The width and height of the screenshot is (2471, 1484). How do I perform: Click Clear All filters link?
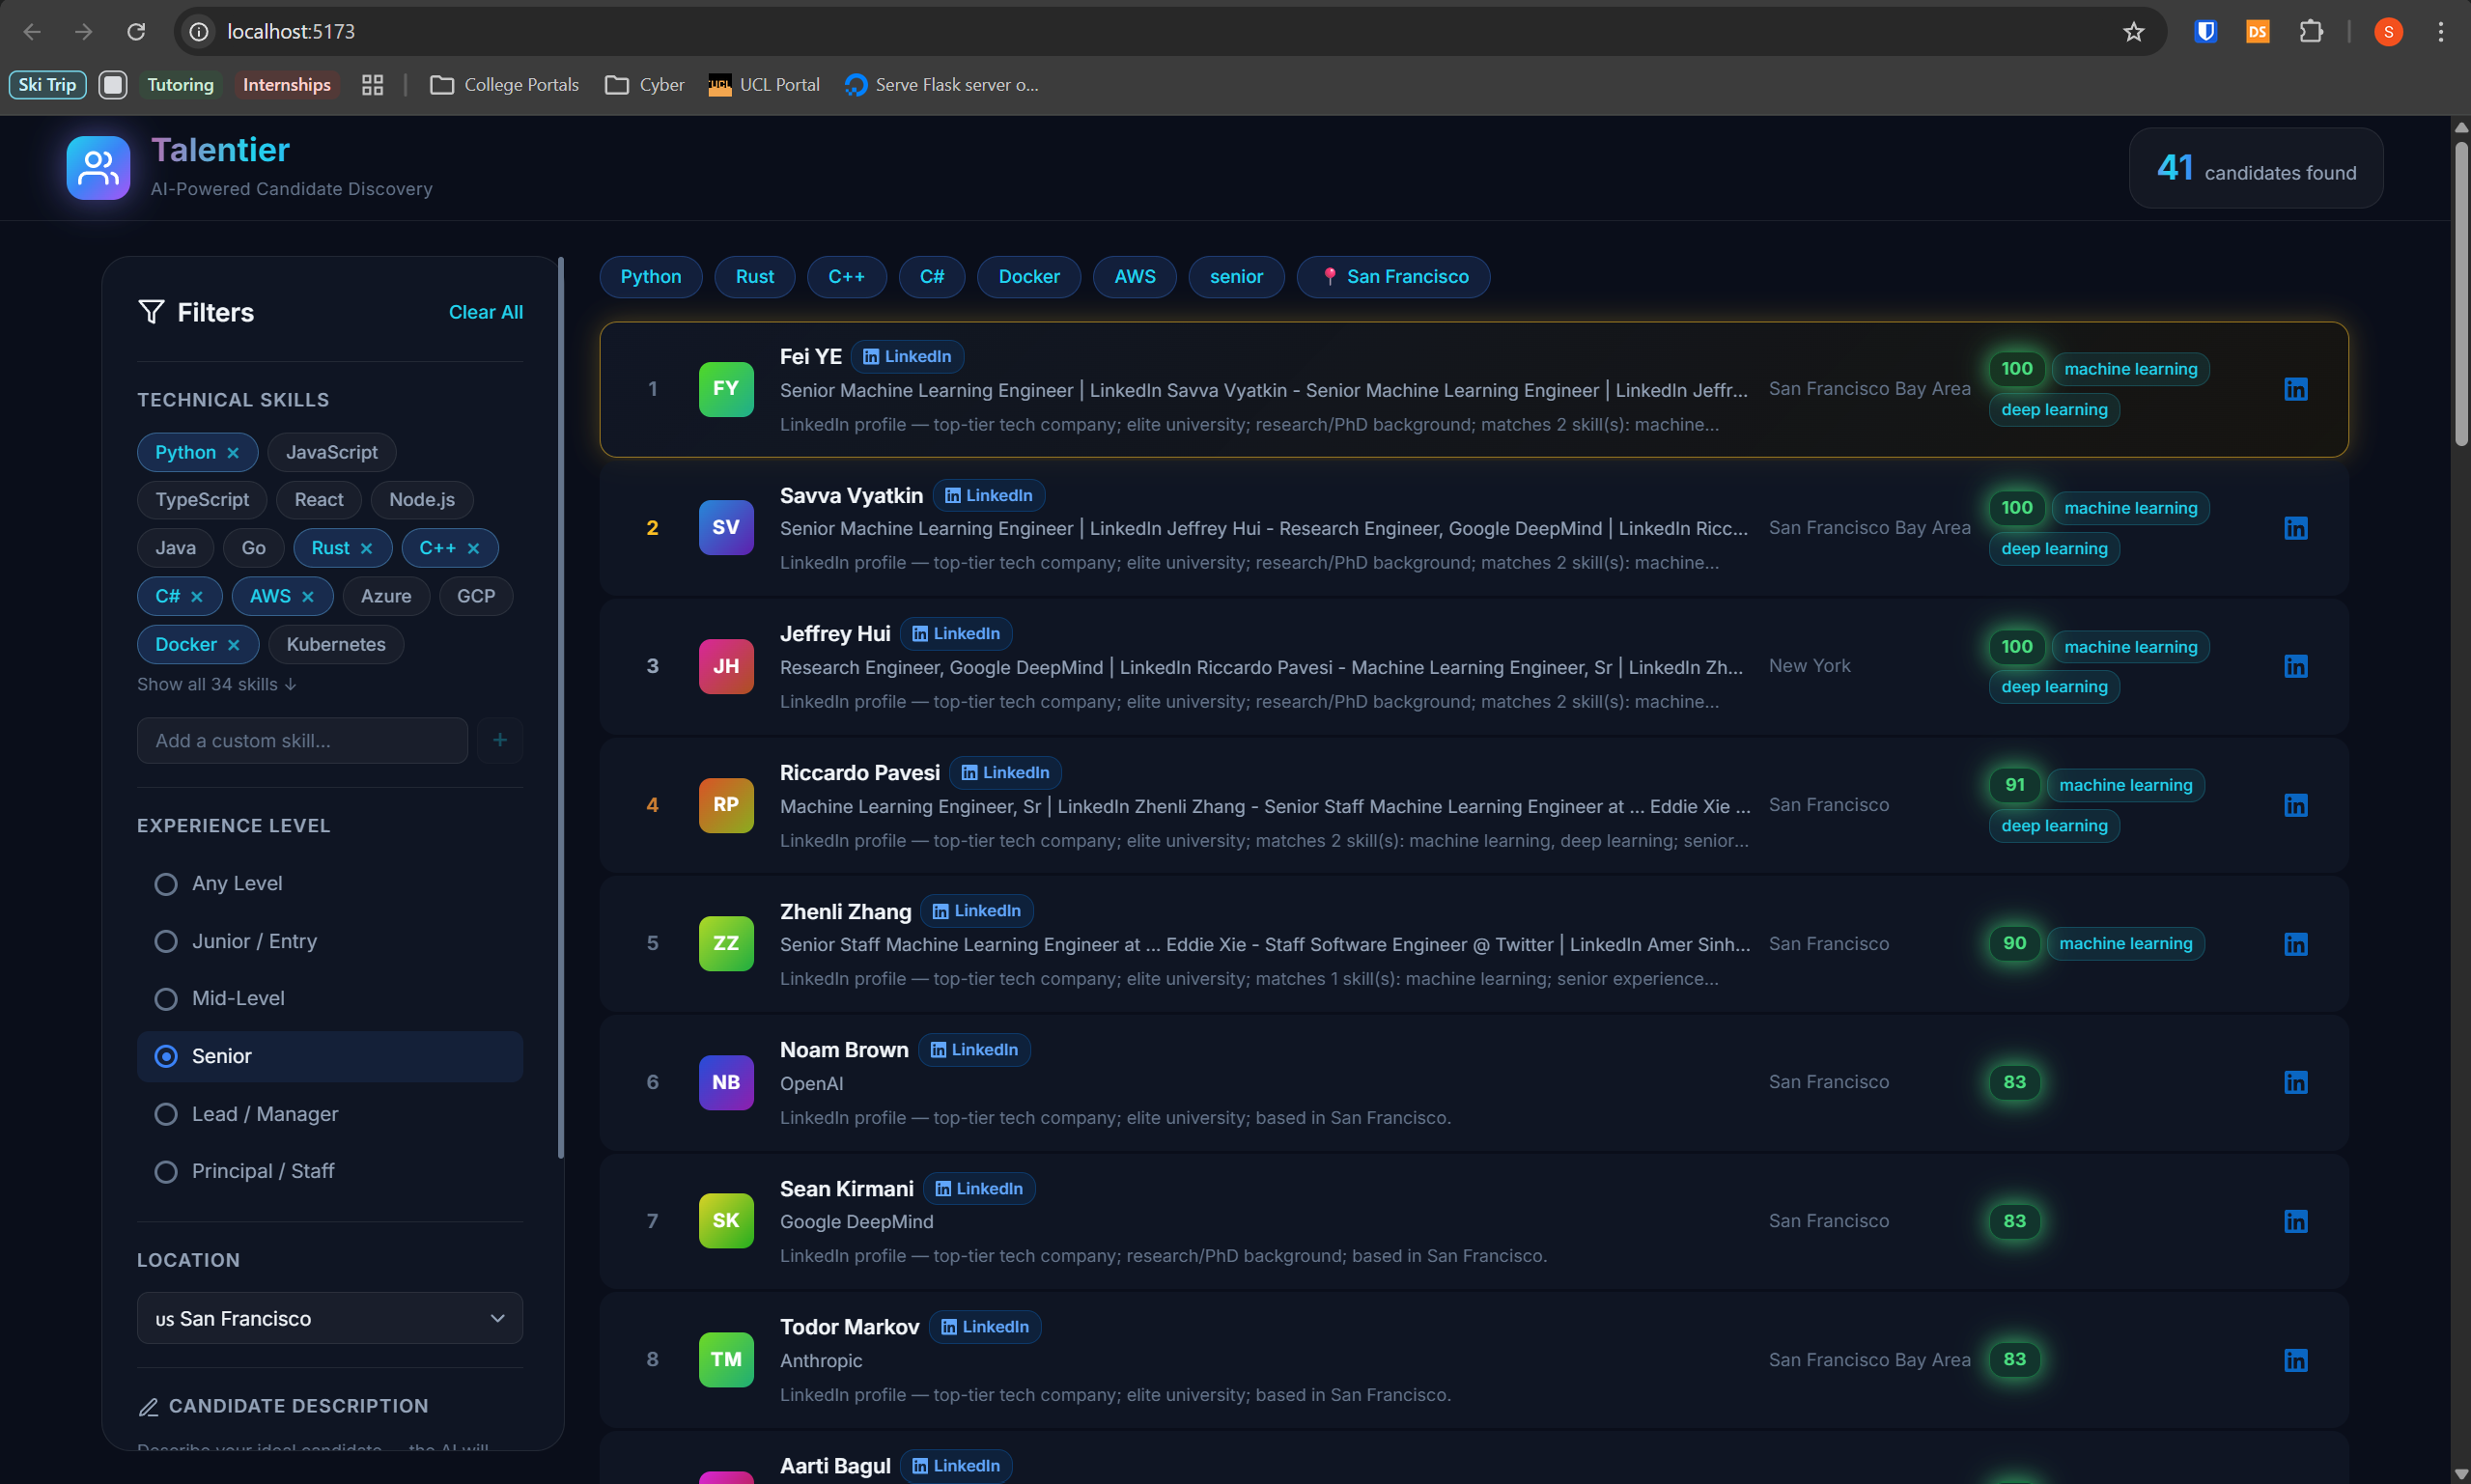pyautogui.click(x=485, y=312)
